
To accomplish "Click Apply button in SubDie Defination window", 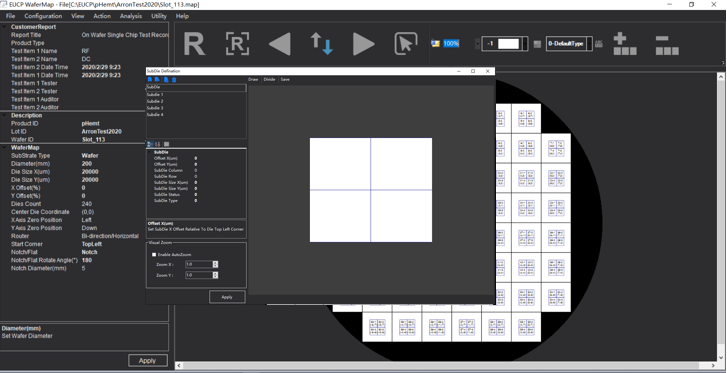I will [x=227, y=297].
